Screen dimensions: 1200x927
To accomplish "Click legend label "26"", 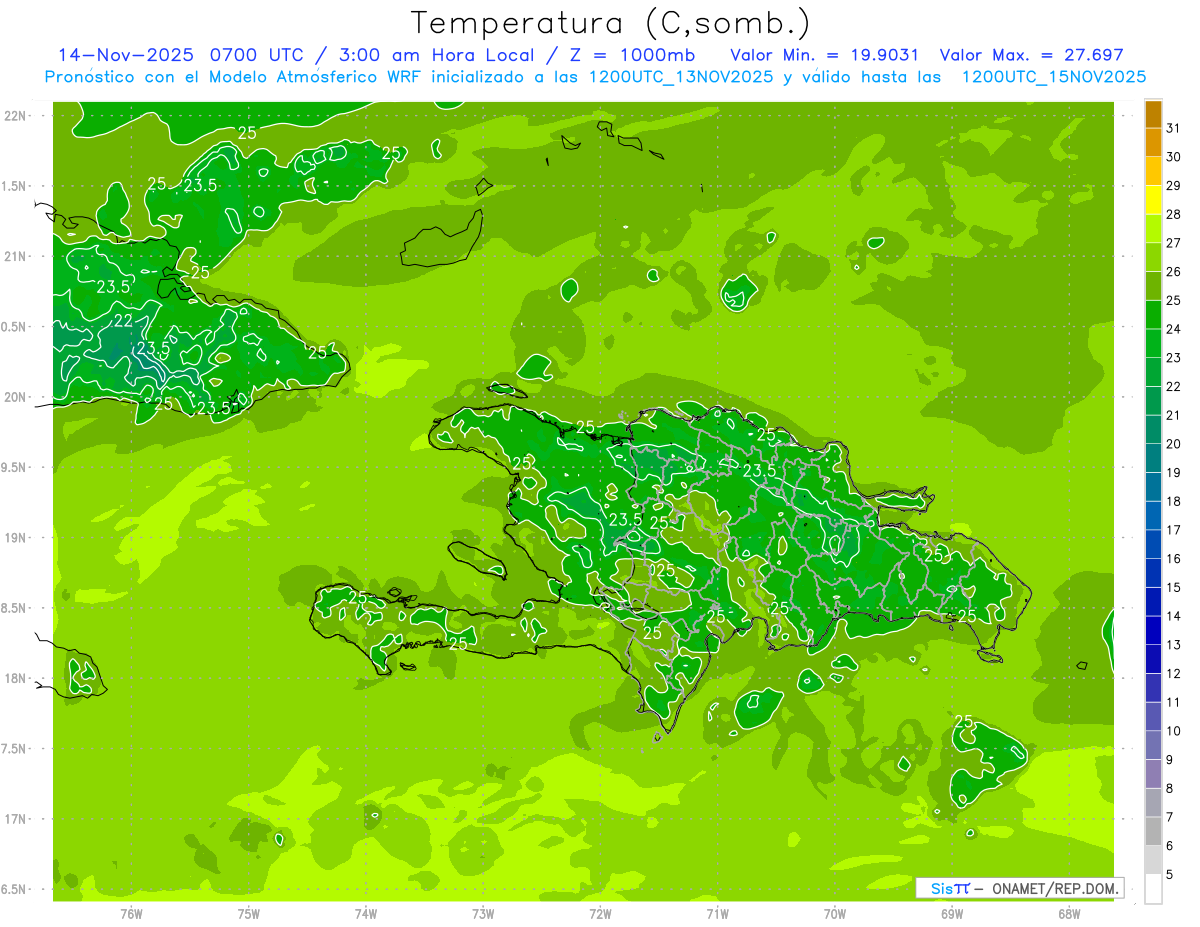I will pos(1173,271).
